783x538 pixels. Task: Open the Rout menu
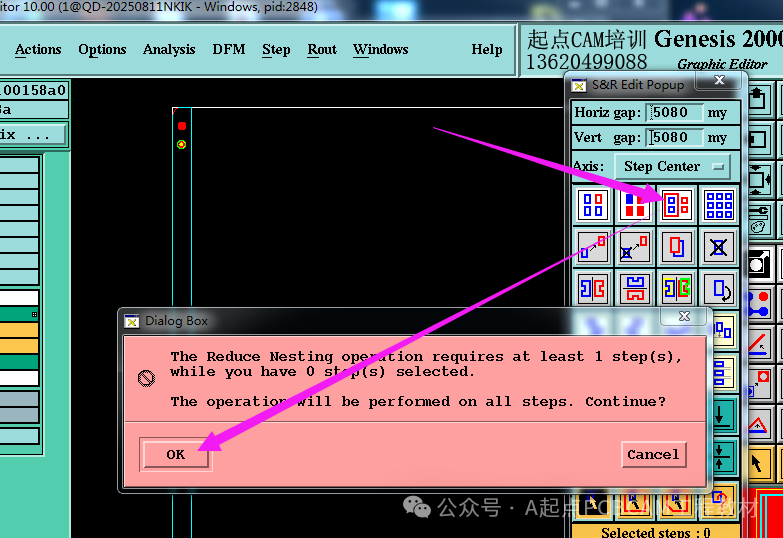pyautogui.click(x=322, y=49)
